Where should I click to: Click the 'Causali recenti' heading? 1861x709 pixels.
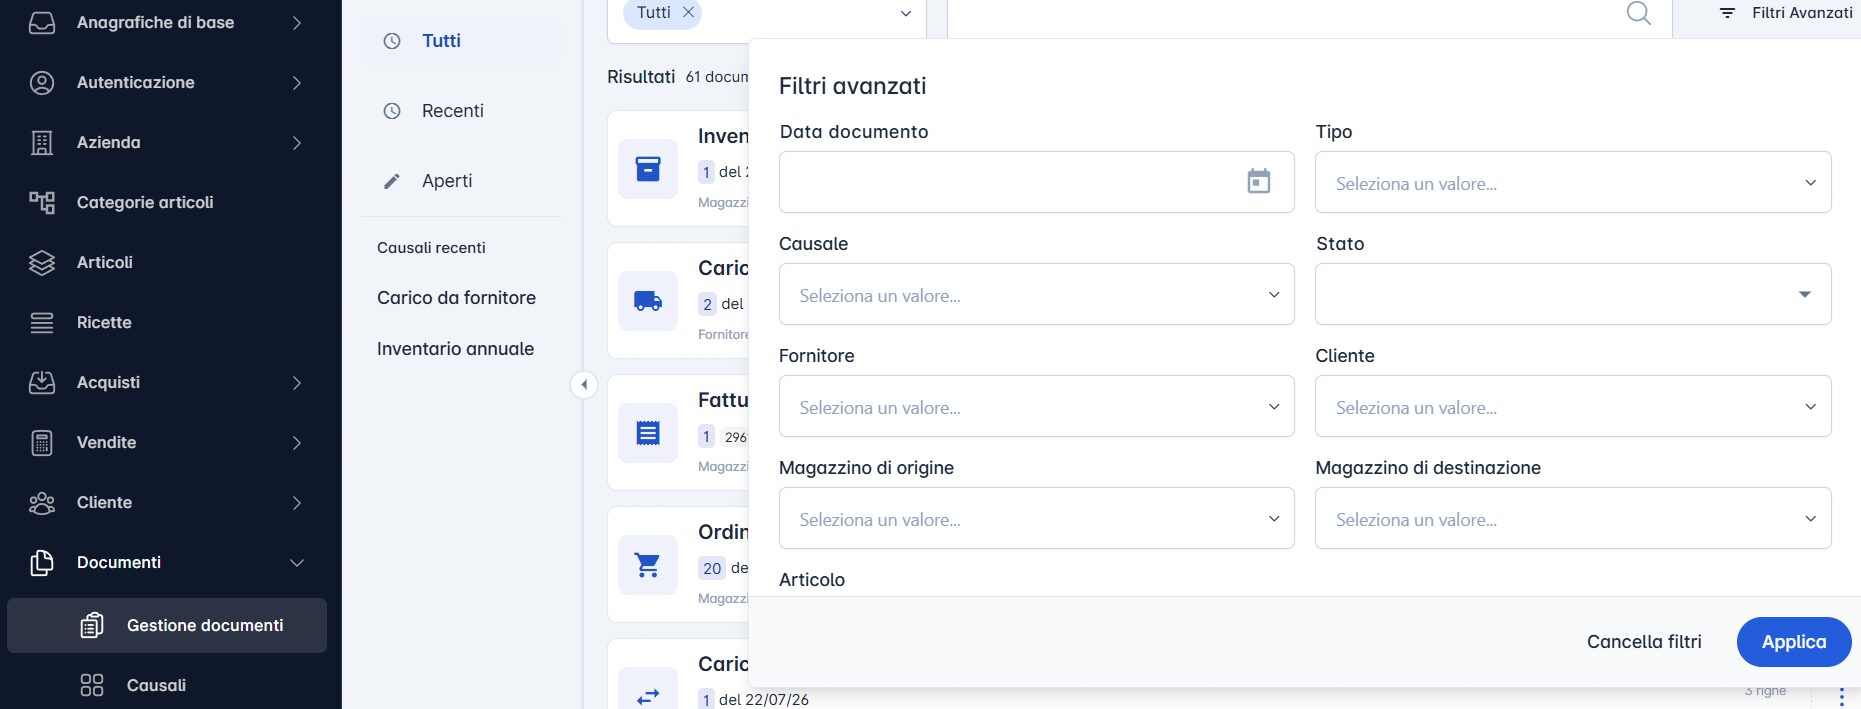click(x=431, y=248)
